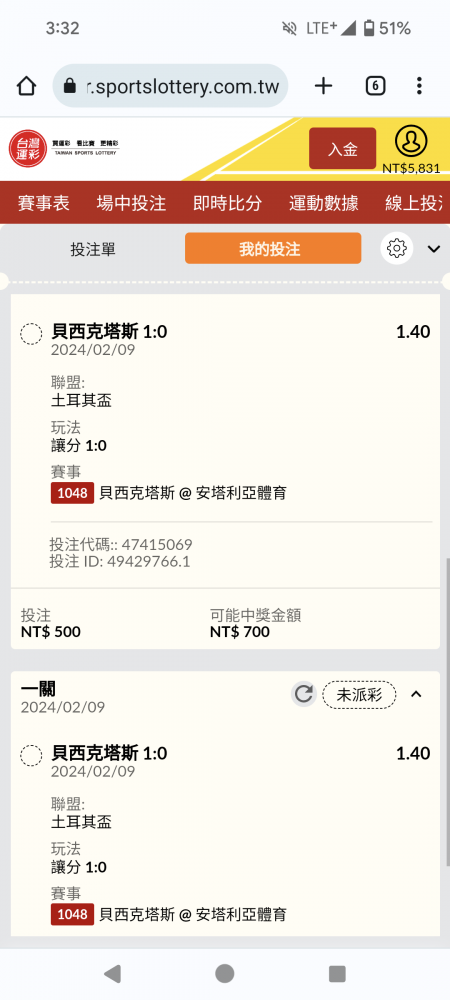
Task: Select radio circle of first 貝西克塔斯 1:0 bet
Action: 31,334
